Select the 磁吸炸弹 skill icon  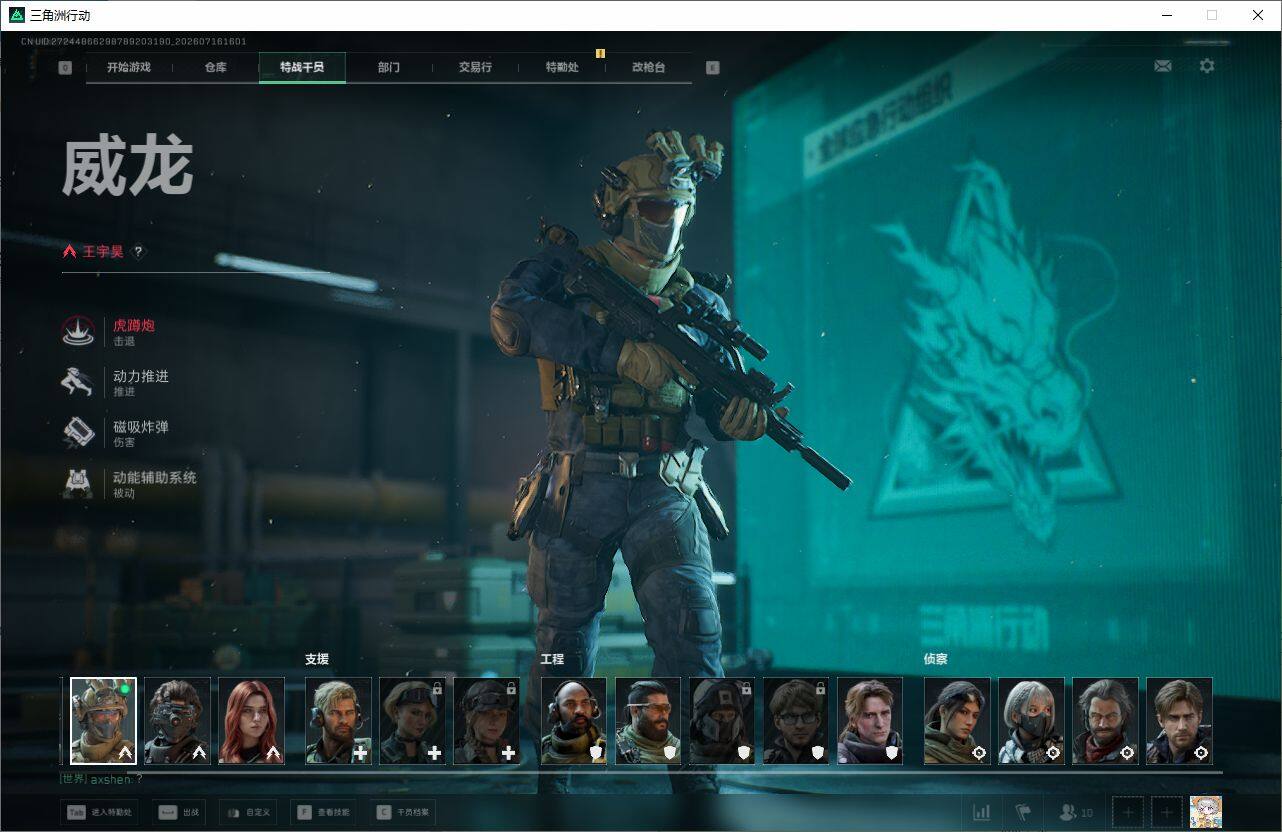click(78, 433)
